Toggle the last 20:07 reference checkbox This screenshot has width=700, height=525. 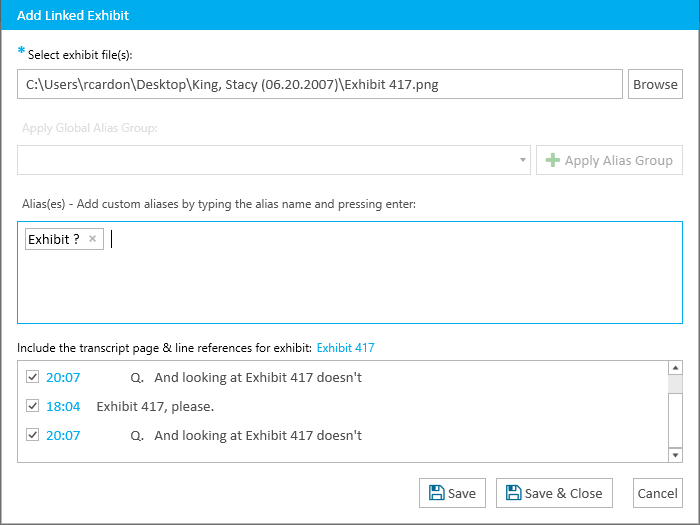(x=32, y=435)
